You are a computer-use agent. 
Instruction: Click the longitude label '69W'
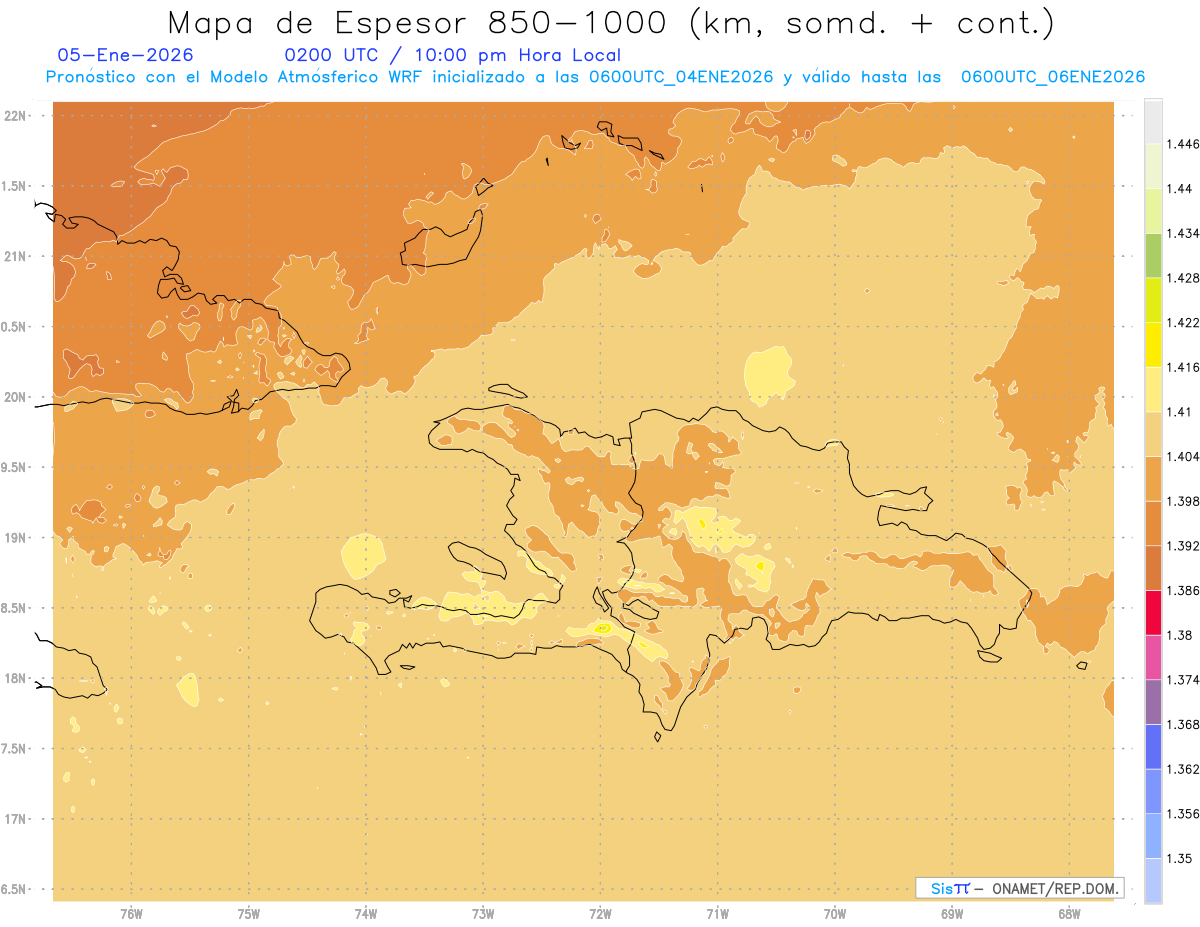[952, 914]
